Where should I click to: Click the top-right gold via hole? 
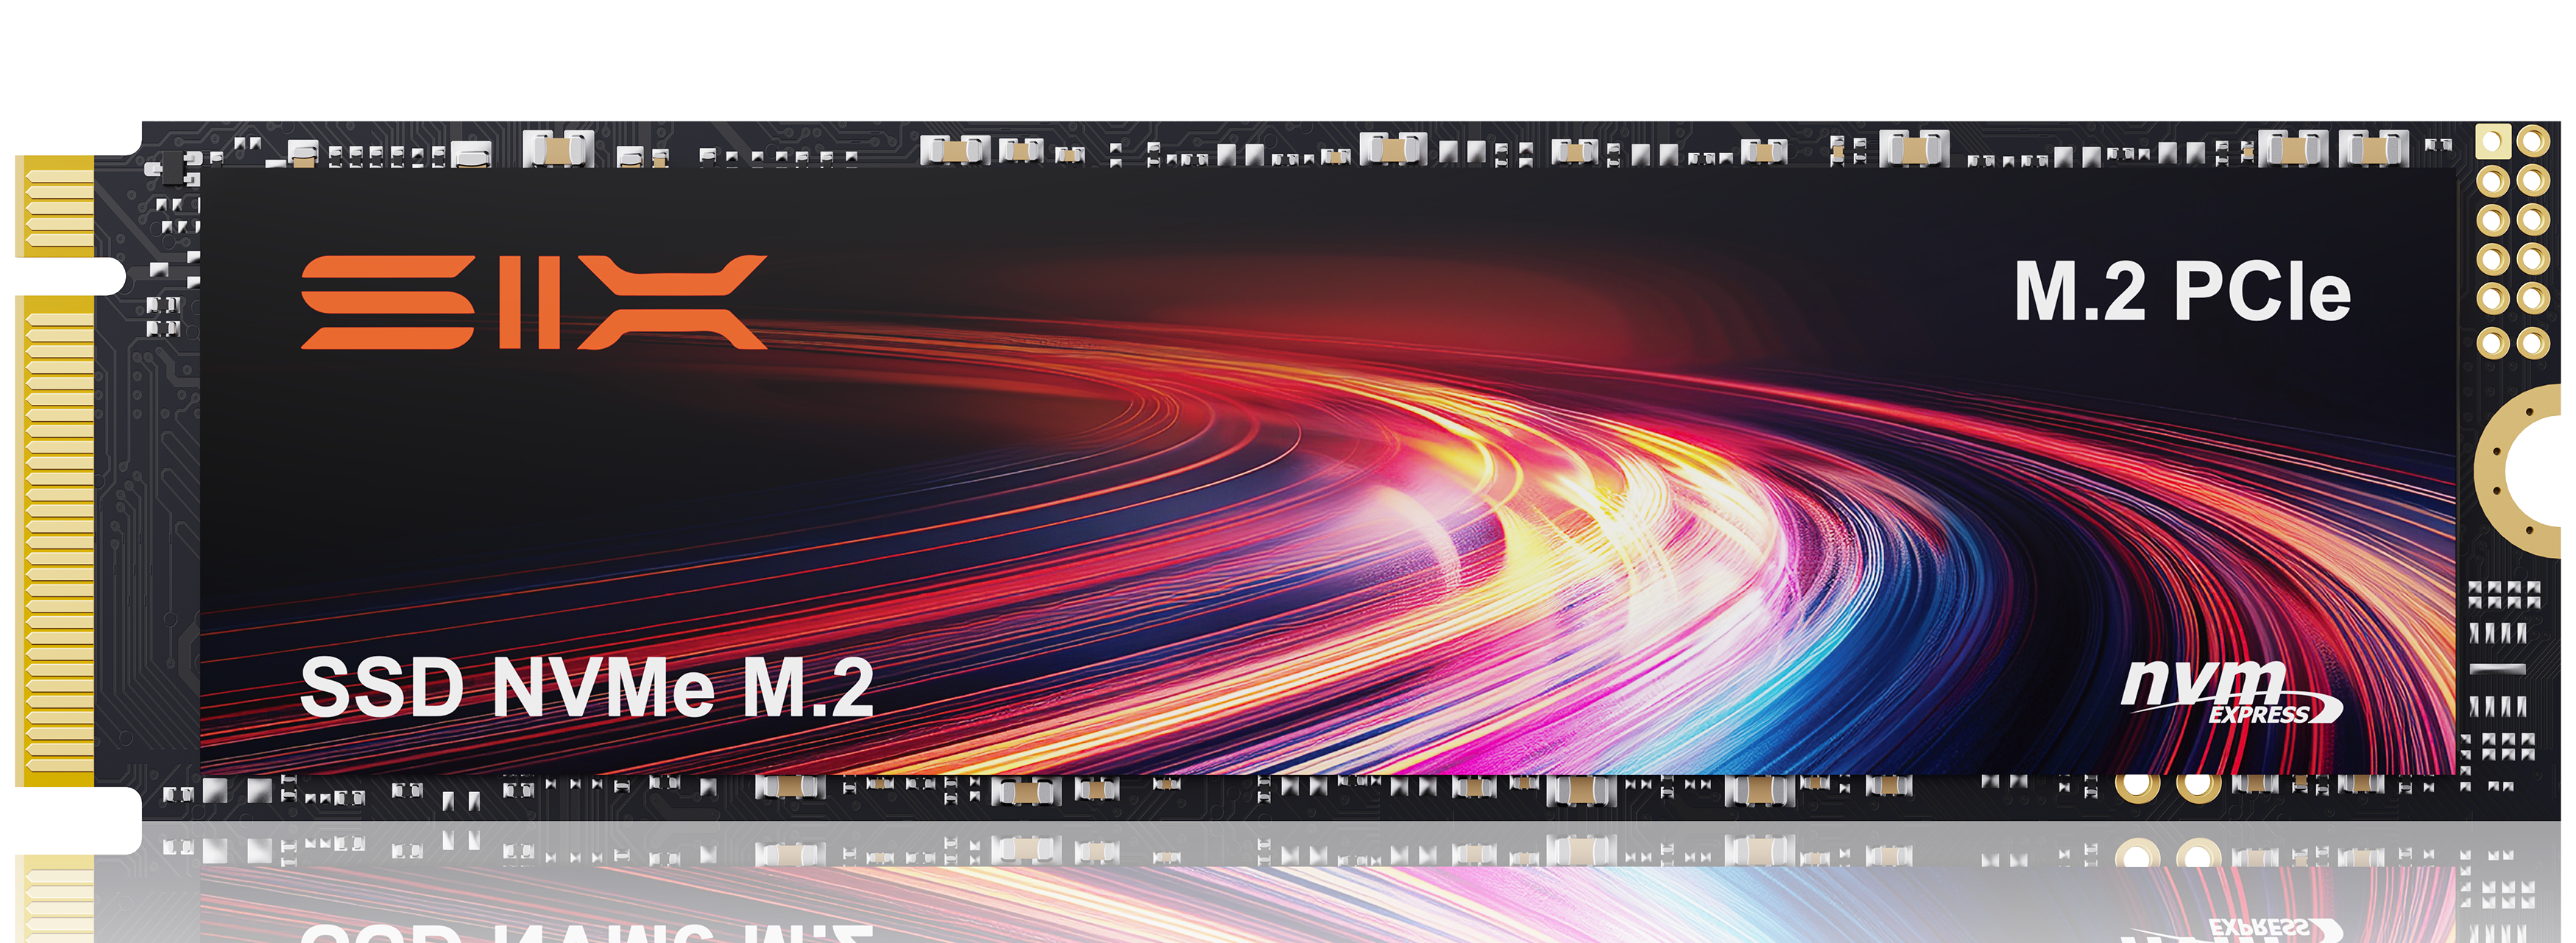[2533, 142]
